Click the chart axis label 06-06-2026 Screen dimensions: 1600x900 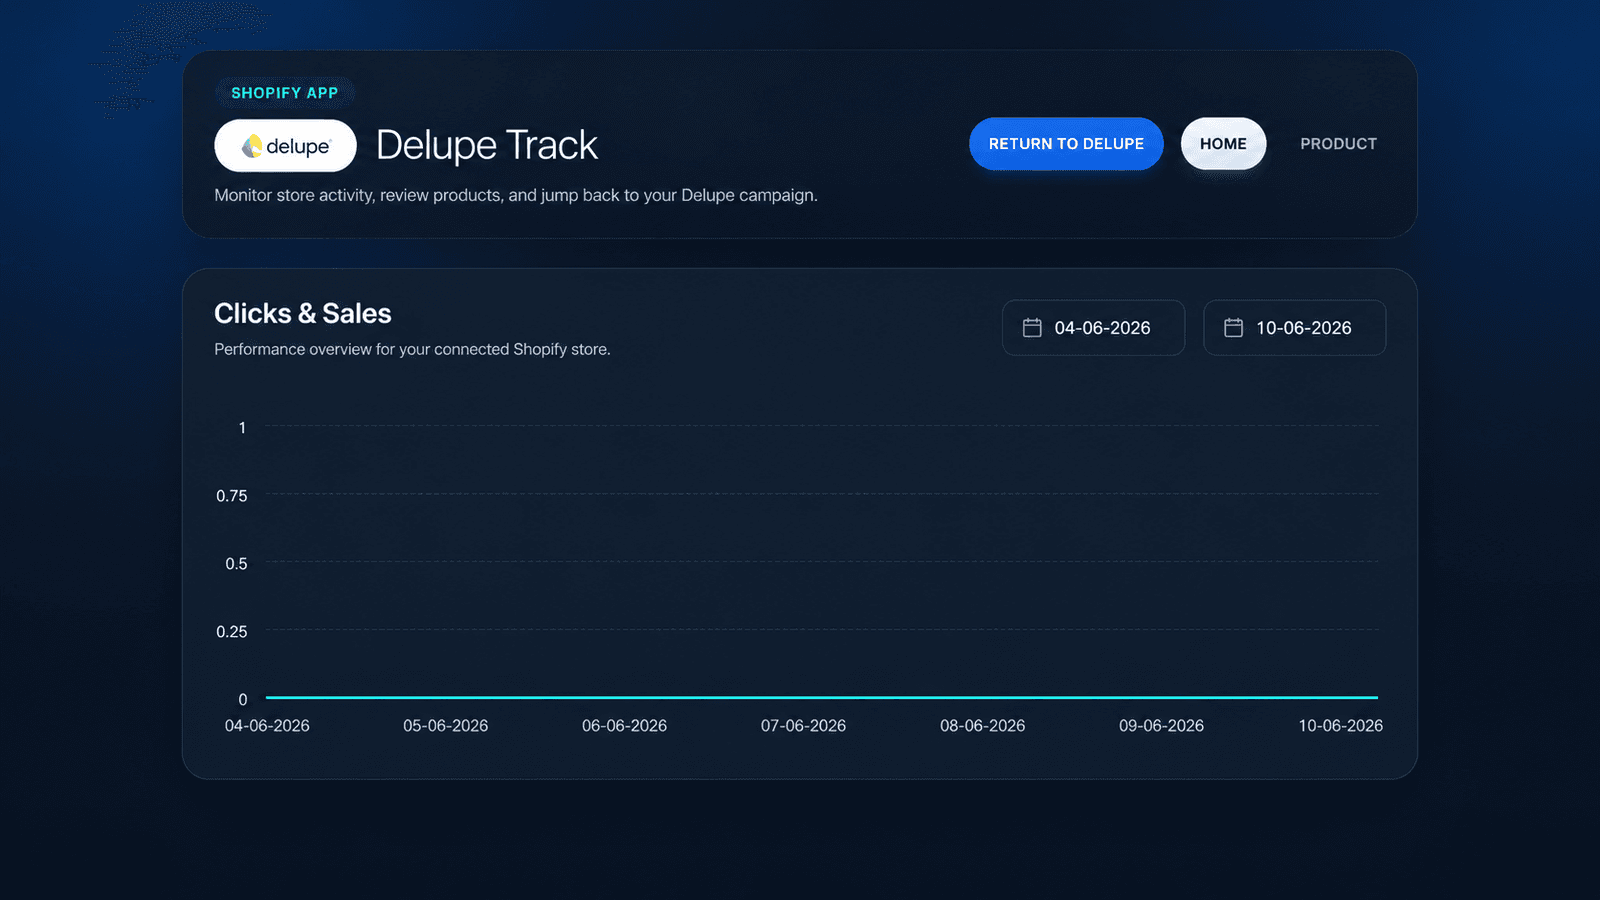(x=625, y=726)
